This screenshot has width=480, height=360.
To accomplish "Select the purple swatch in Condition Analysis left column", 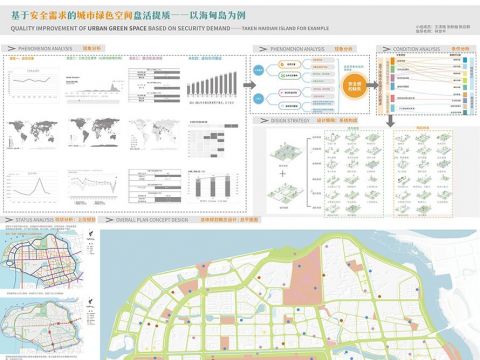I will [392, 78].
